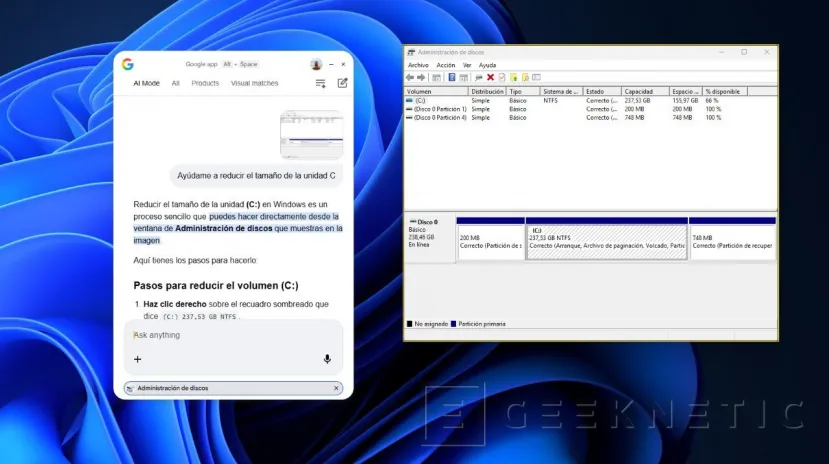Viewport: 829px width, 464px height.
Task: Click the red X delete toolbar icon
Action: point(490,78)
